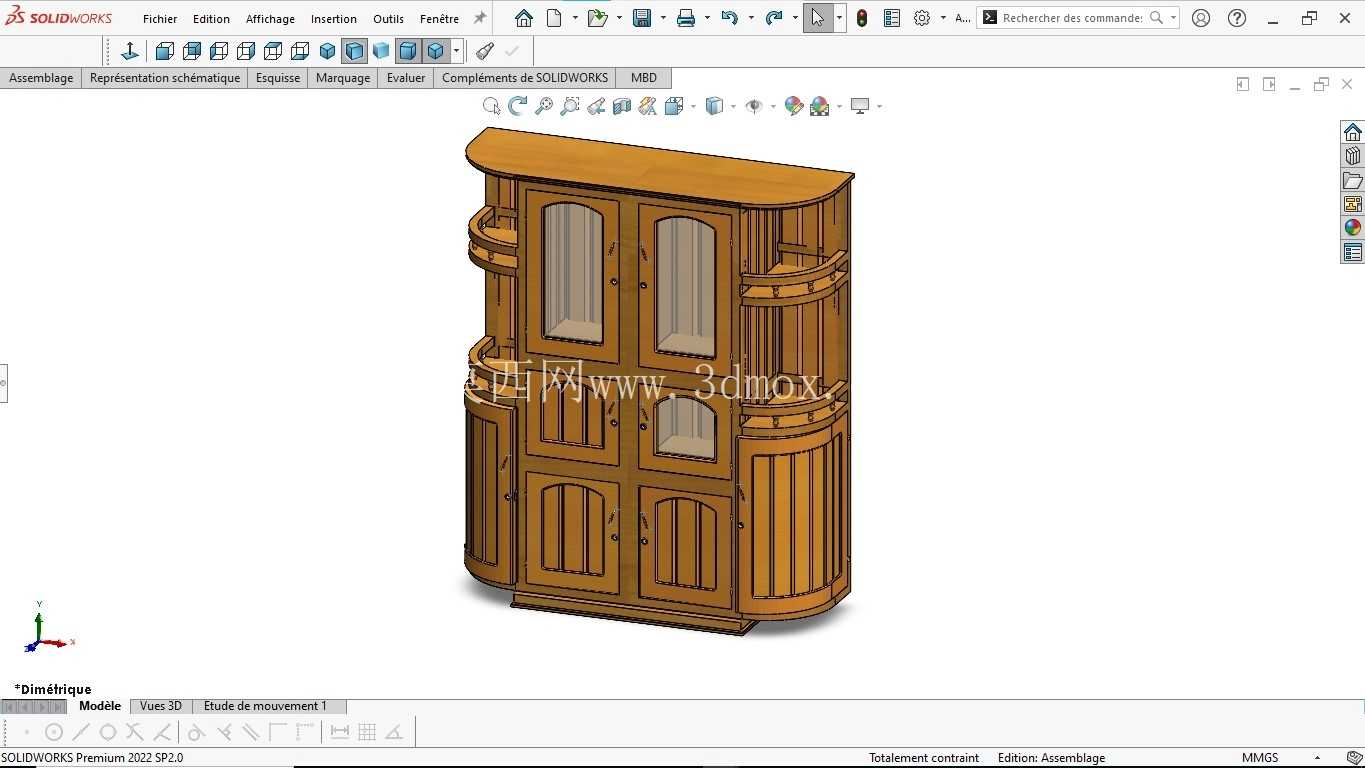Viewport: 1365px width, 768px height.
Task: Open the Insertion menu
Action: pyautogui.click(x=334, y=19)
